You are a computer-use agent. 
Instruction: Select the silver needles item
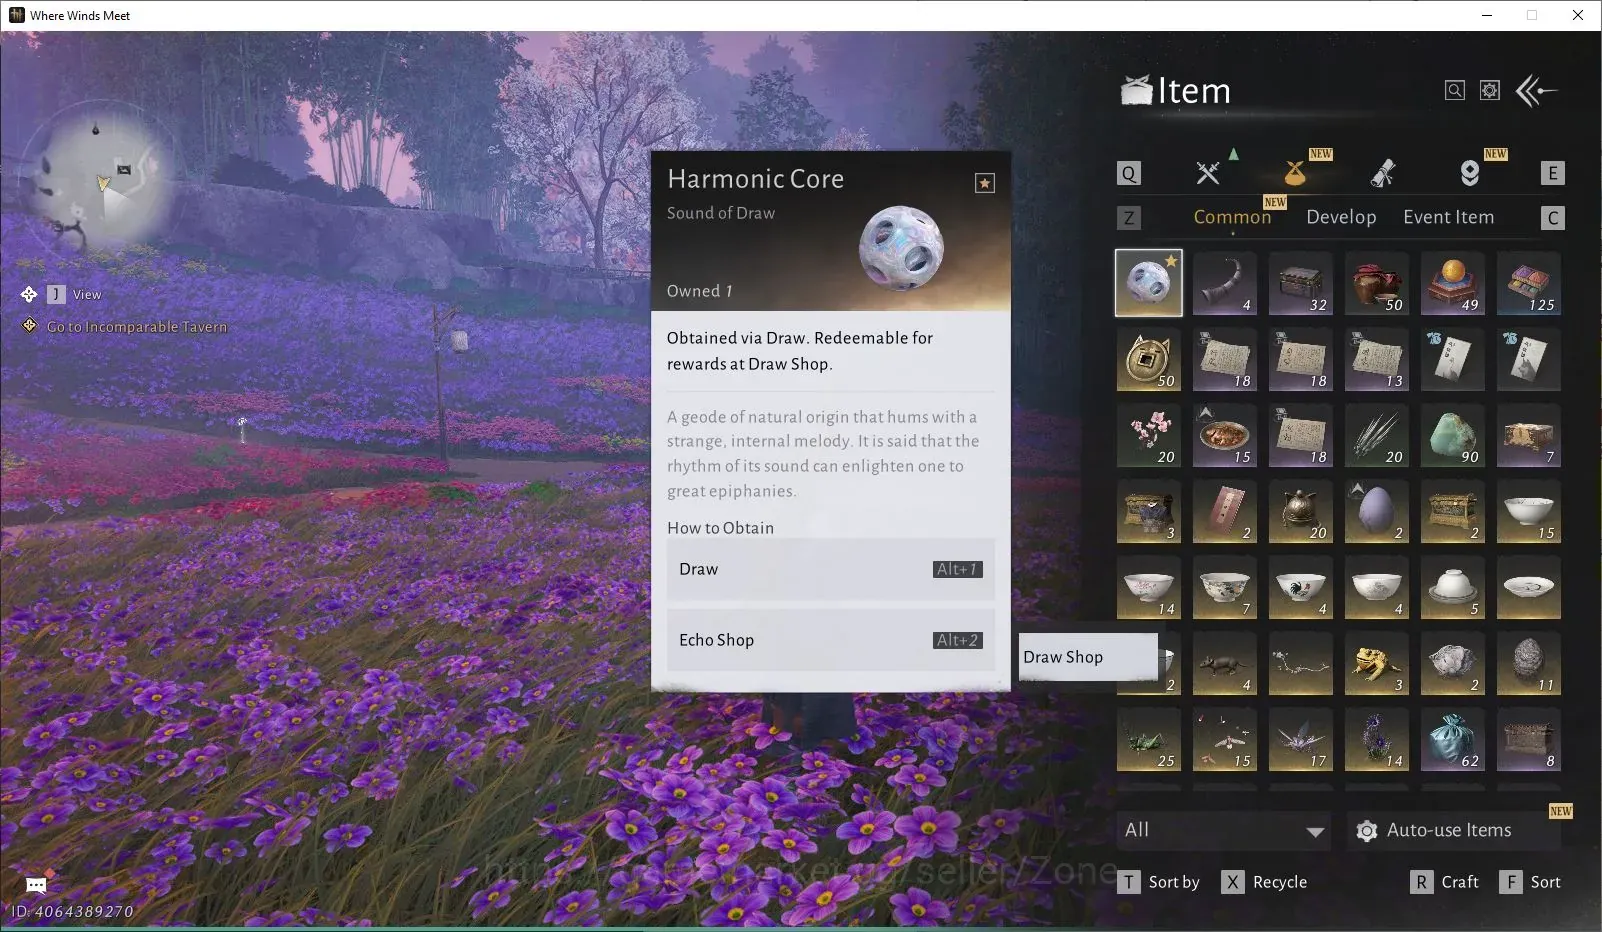point(1377,435)
